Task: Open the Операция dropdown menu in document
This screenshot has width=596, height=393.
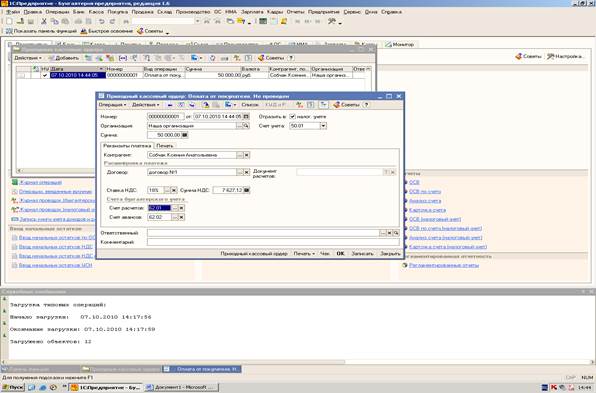Action: [x=112, y=105]
